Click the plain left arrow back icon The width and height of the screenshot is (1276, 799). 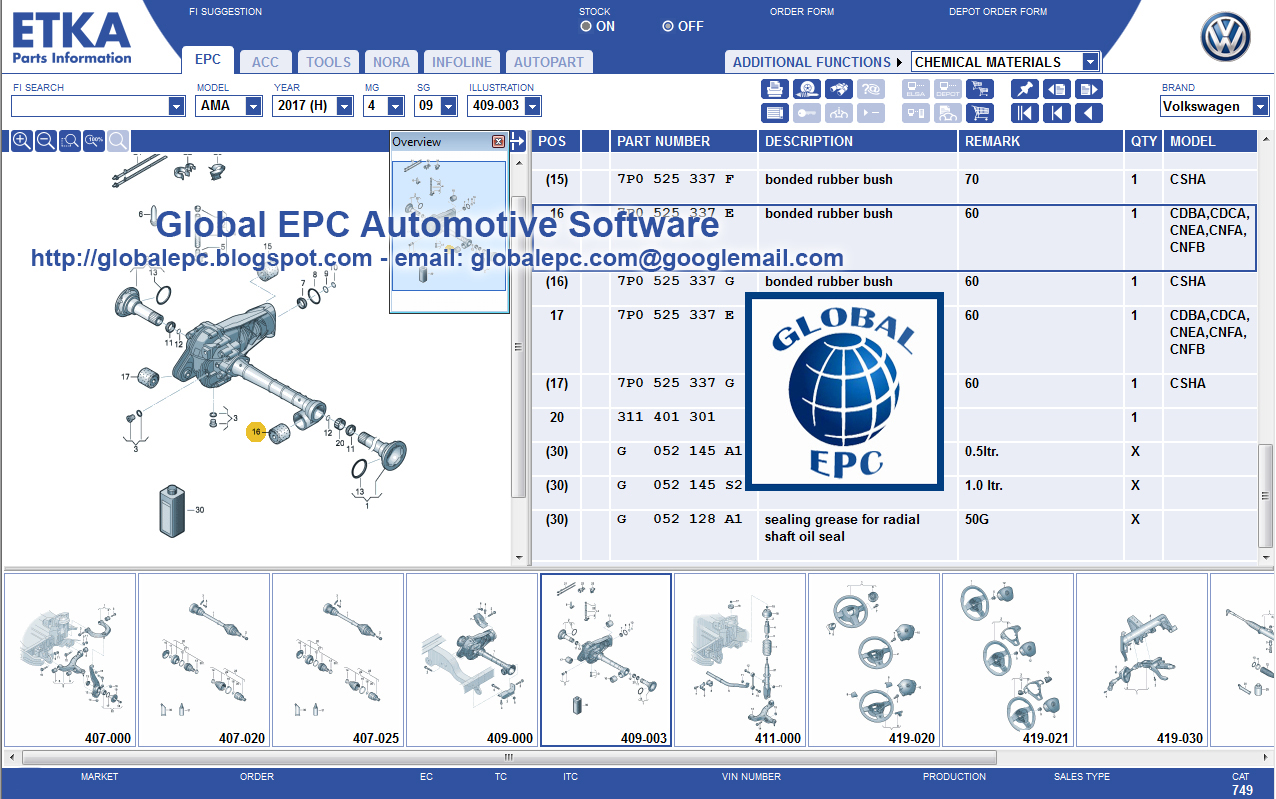[1089, 113]
